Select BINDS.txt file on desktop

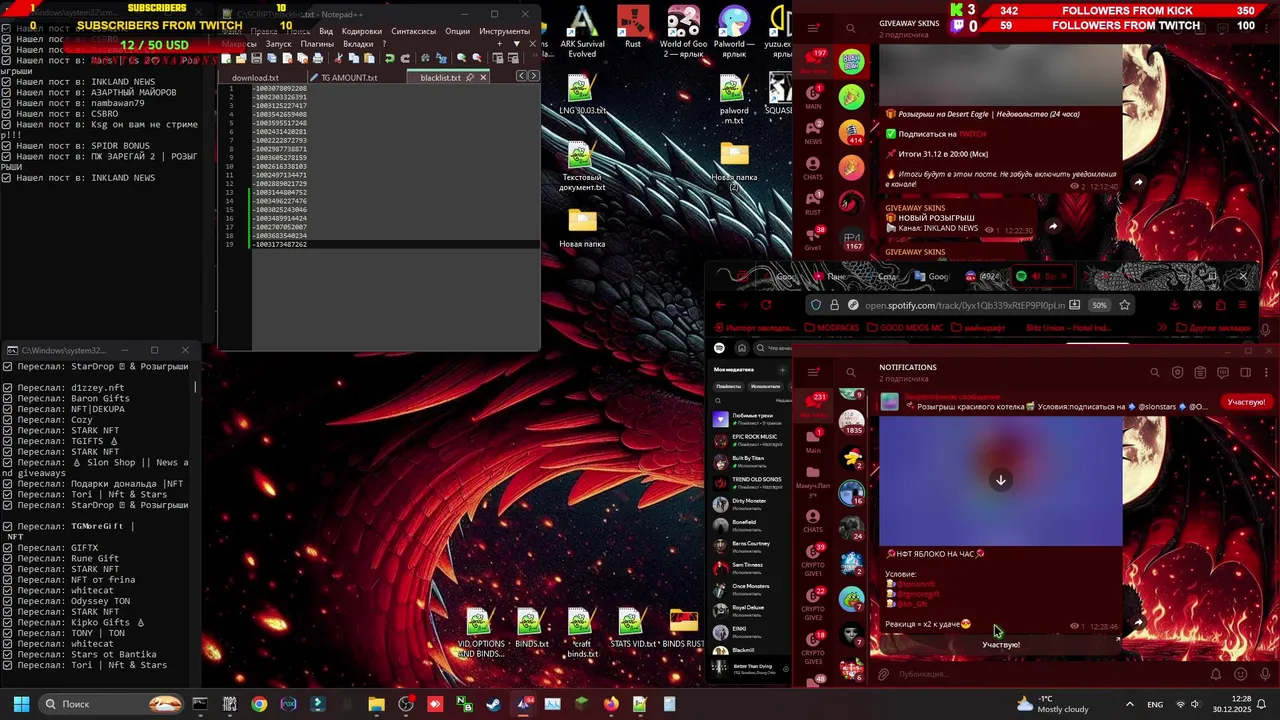coord(530,630)
